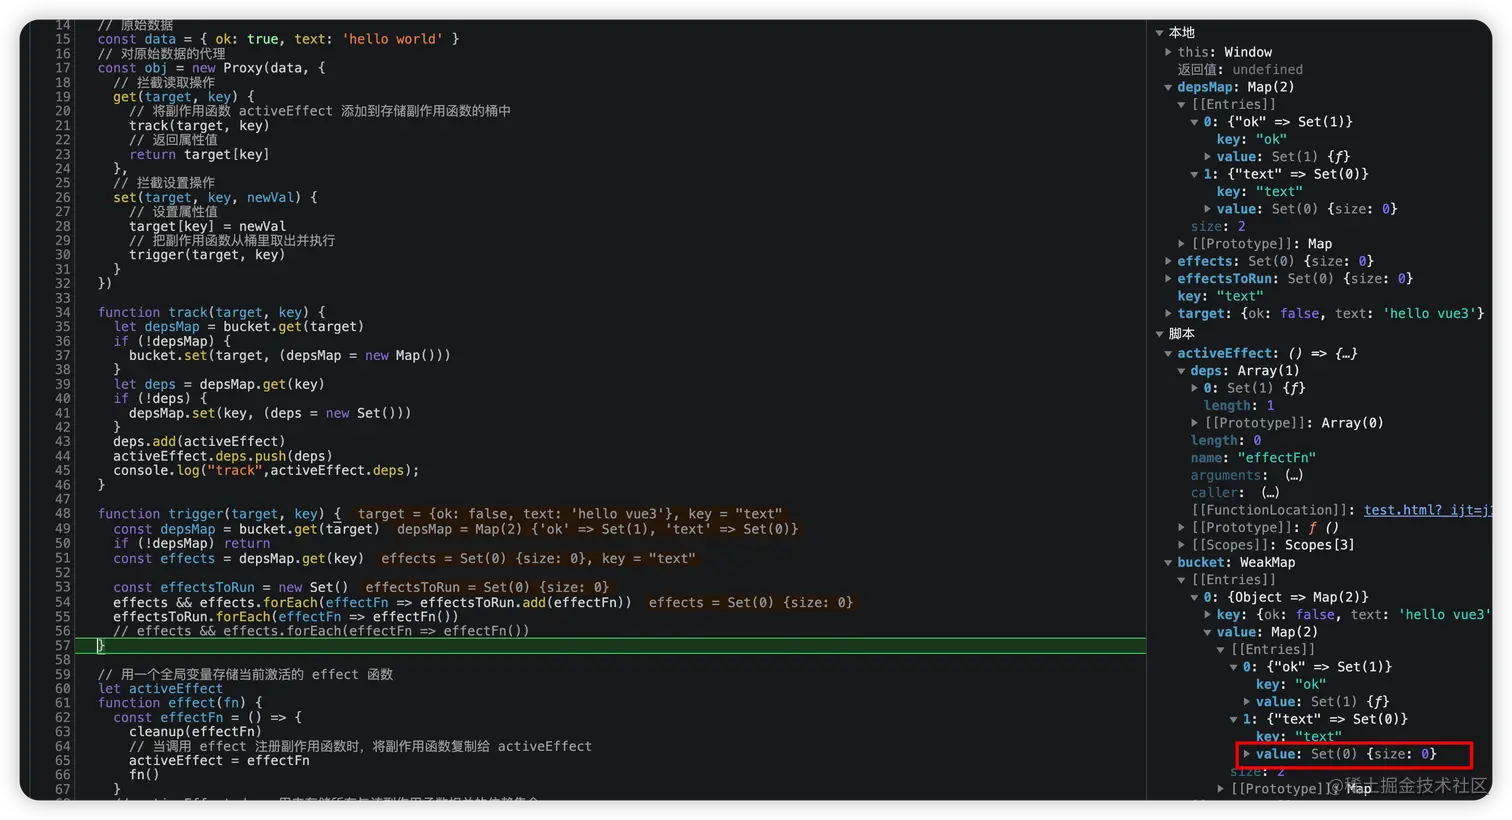Expand [[Prototype]]: Array(0) entry
The image size is (1512, 820).
[x=1194, y=423]
